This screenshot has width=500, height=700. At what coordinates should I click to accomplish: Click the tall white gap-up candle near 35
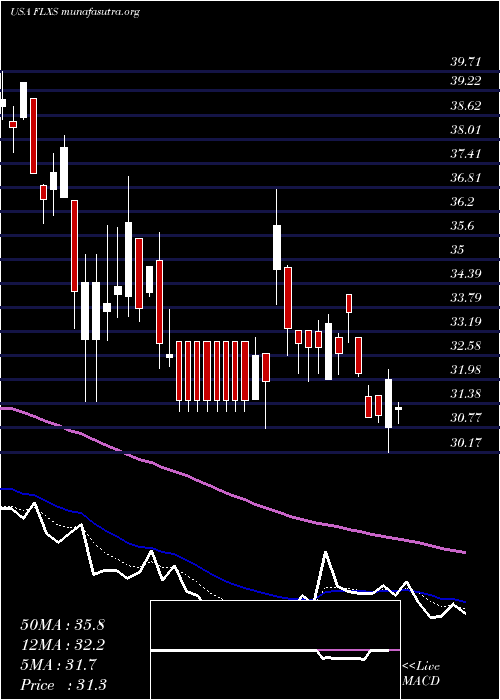point(277,247)
